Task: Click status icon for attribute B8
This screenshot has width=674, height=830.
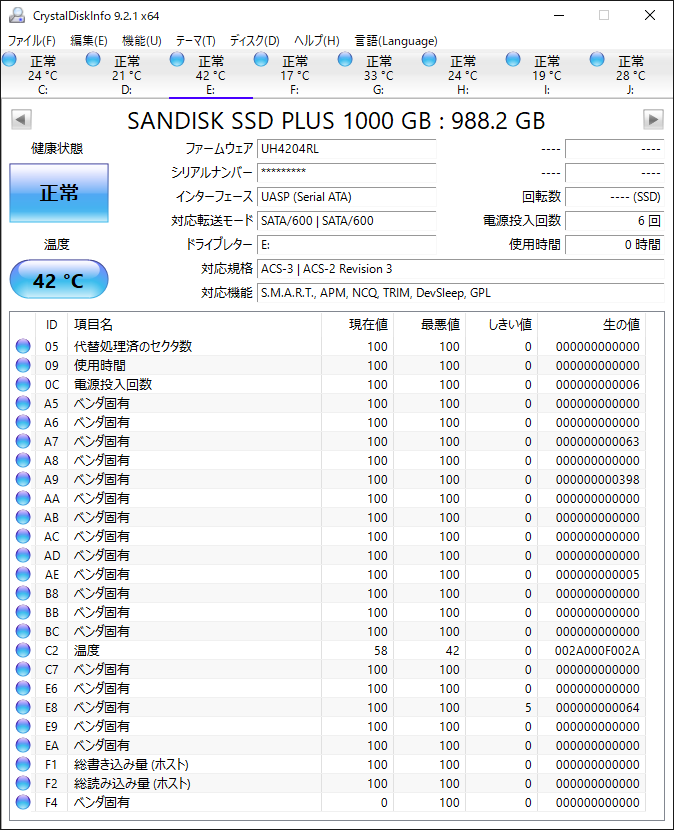Action: [23, 593]
